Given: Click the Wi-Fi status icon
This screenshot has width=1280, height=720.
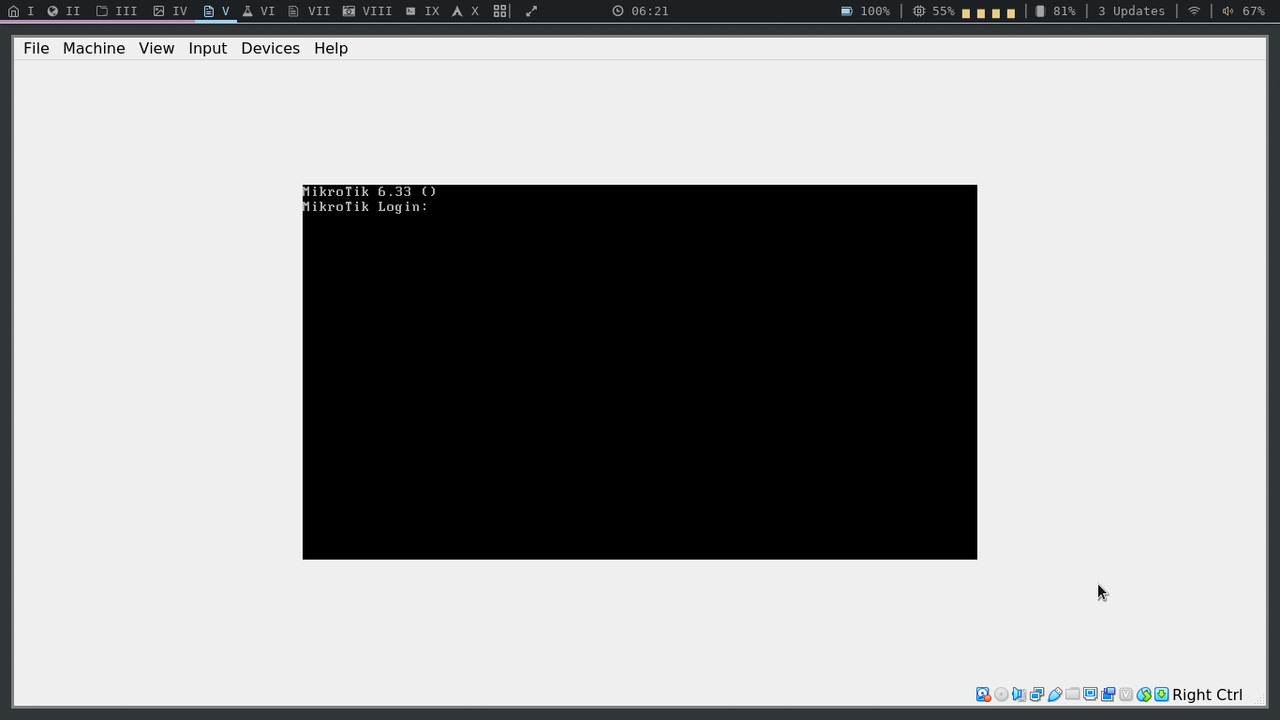Looking at the screenshot, I should click(1194, 11).
